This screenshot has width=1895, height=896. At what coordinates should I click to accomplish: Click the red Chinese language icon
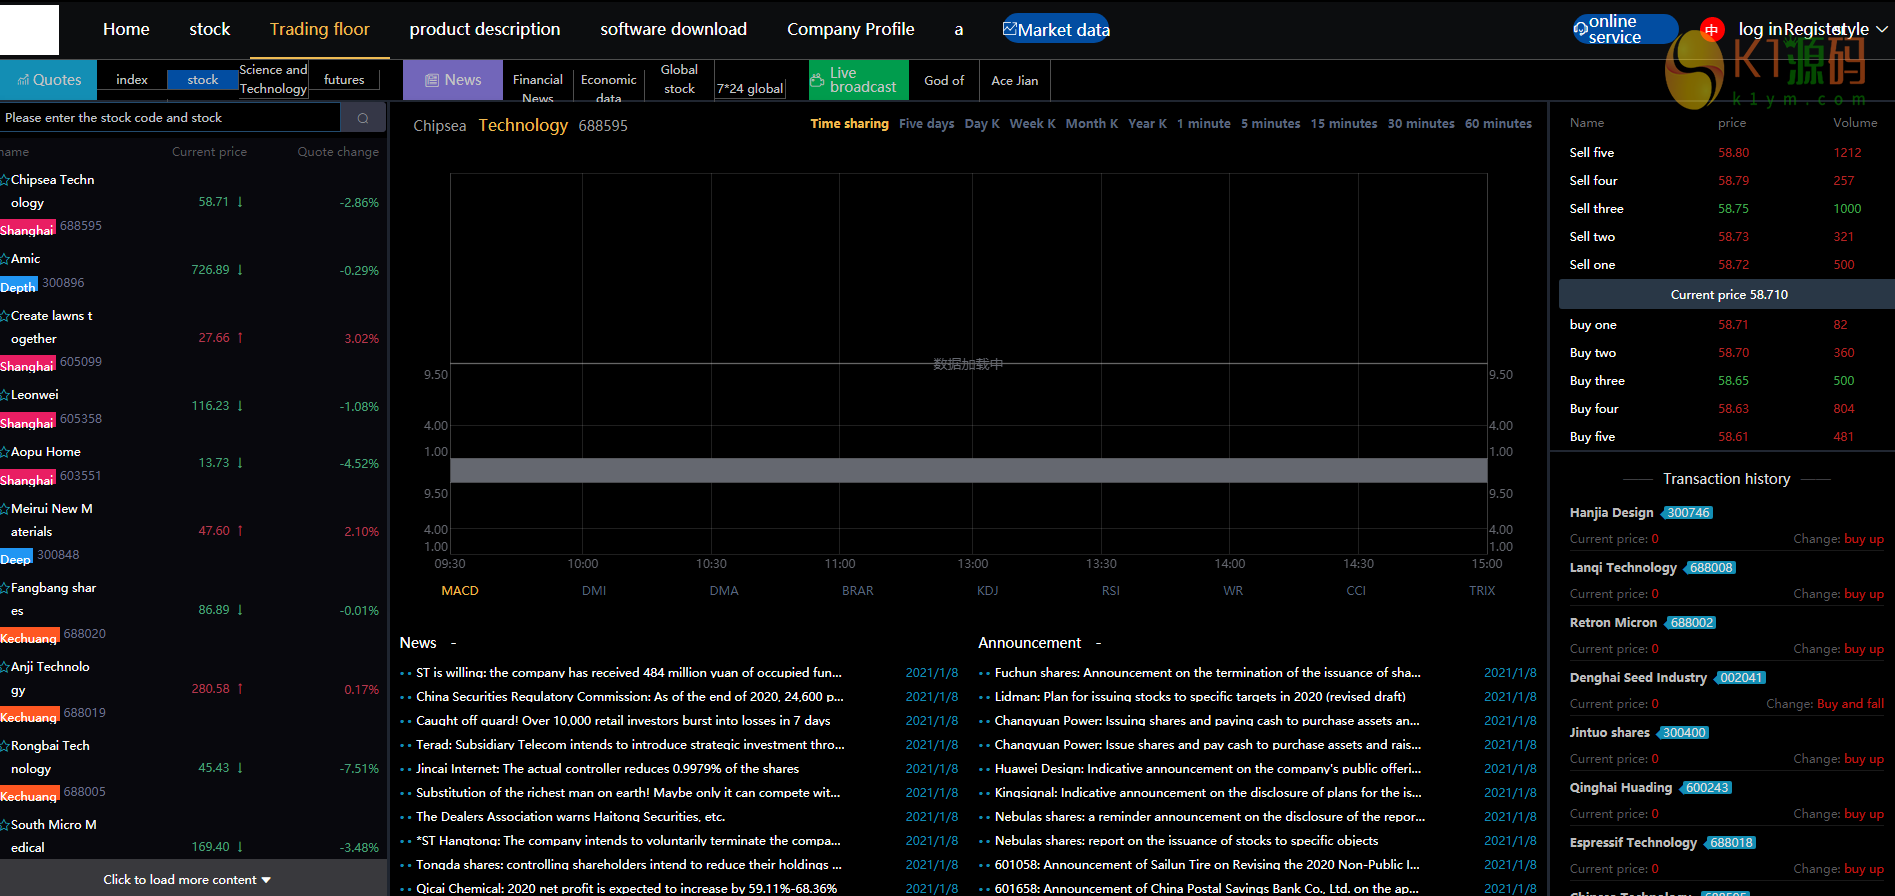pos(1712,30)
